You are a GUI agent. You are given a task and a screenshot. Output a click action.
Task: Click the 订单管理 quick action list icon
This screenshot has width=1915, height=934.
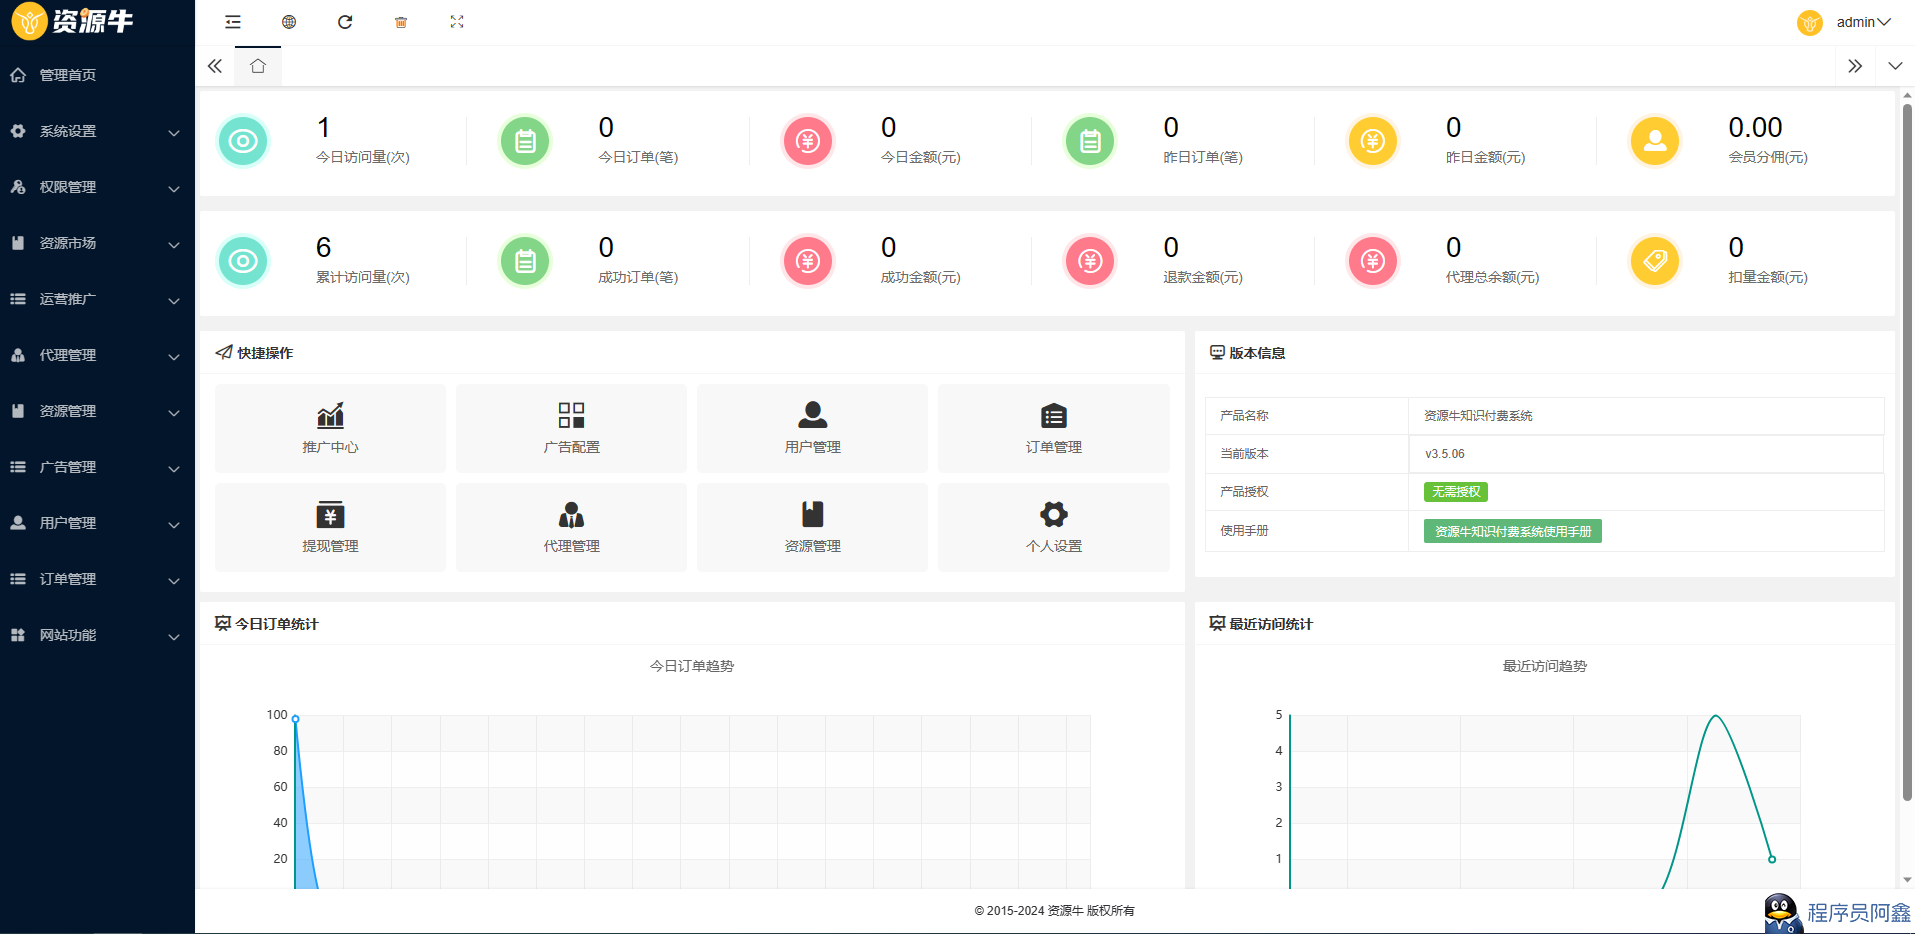[1054, 415]
